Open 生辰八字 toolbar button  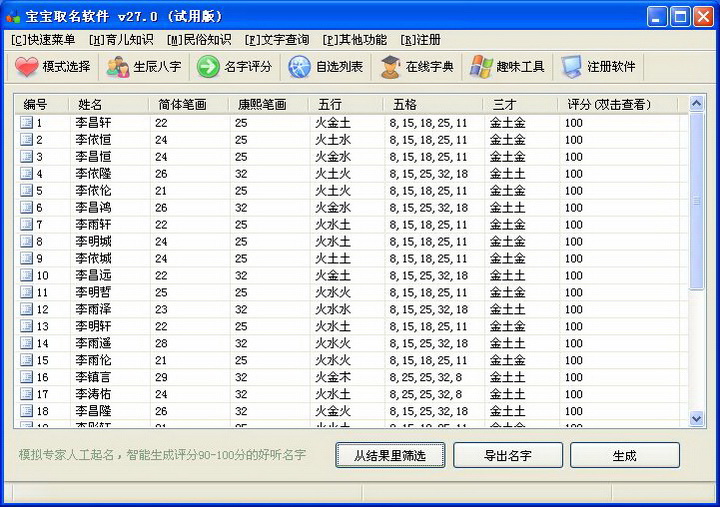pyautogui.click(x=143, y=67)
